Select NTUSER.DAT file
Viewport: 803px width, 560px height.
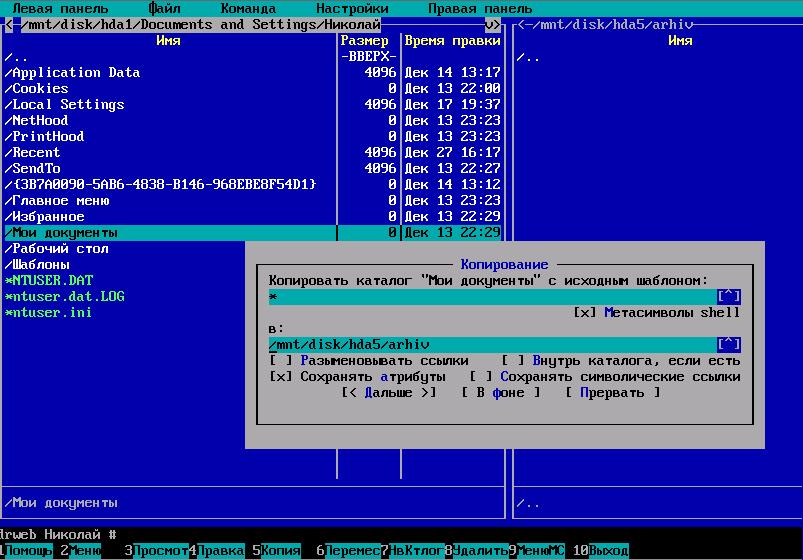(49, 280)
